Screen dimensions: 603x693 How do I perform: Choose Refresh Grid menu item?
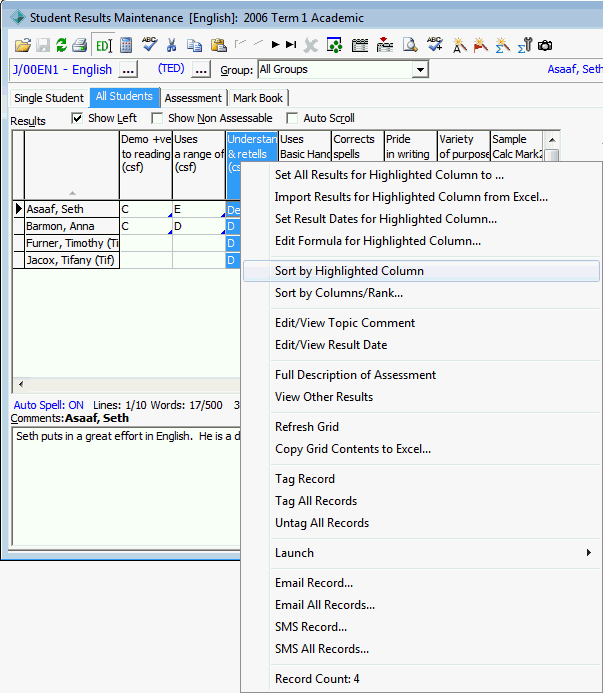(x=422, y=427)
